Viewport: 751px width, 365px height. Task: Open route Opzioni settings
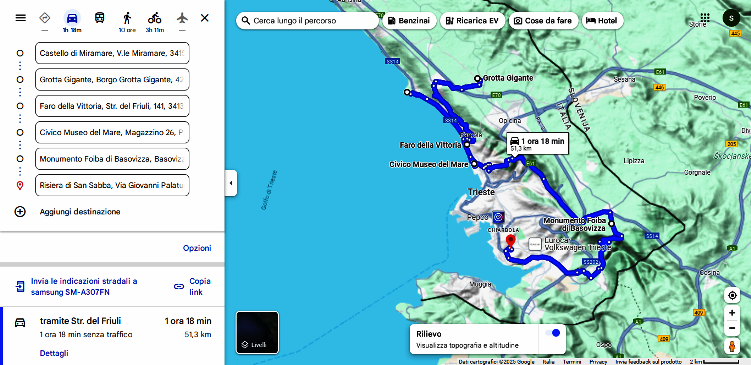(x=197, y=248)
